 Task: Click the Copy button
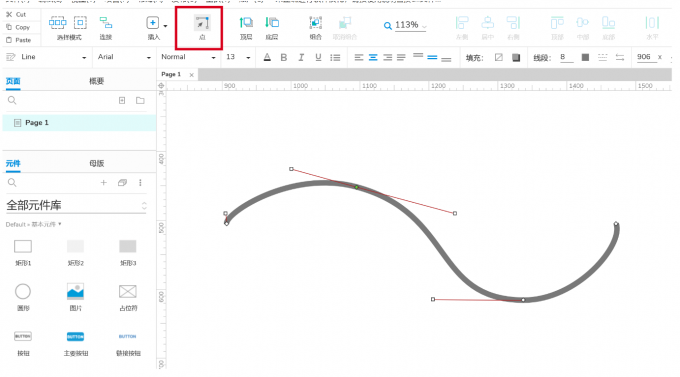tap(19, 27)
